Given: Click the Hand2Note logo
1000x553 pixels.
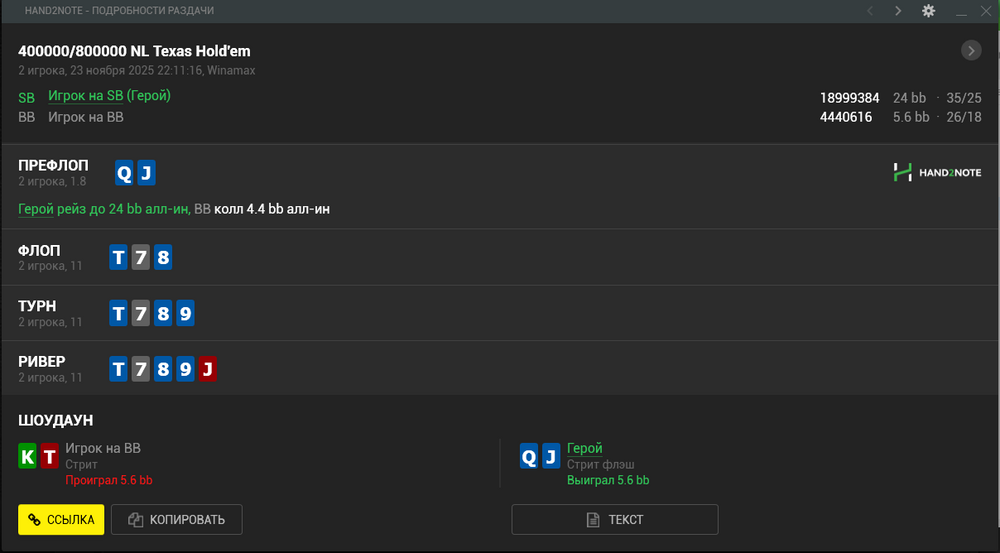Looking at the screenshot, I should click(x=937, y=173).
